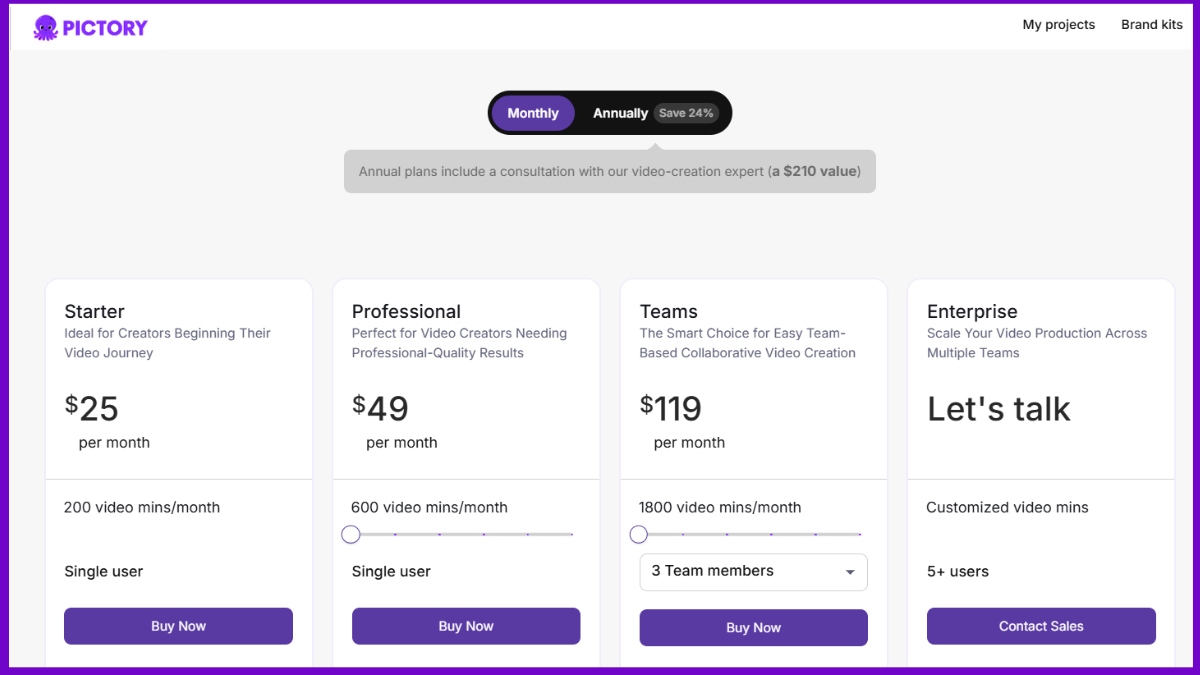This screenshot has width=1200, height=675.
Task: Click the Teams slider track's far end
Action: (859, 535)
